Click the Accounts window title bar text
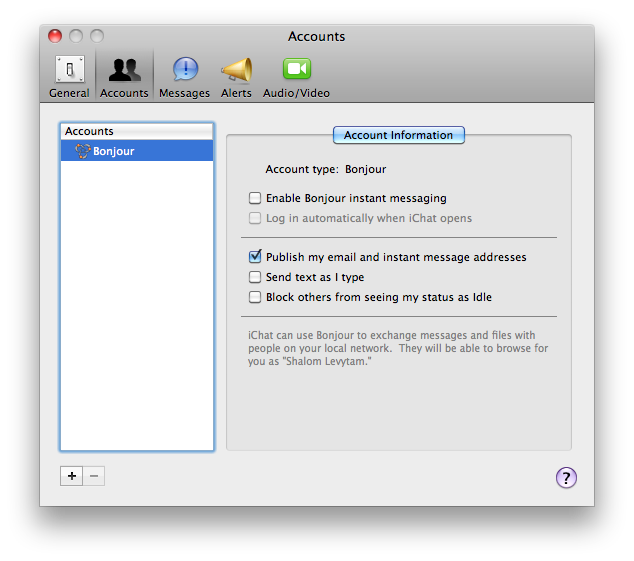Viewport: 634px width, 561px height. pos(316,36)
